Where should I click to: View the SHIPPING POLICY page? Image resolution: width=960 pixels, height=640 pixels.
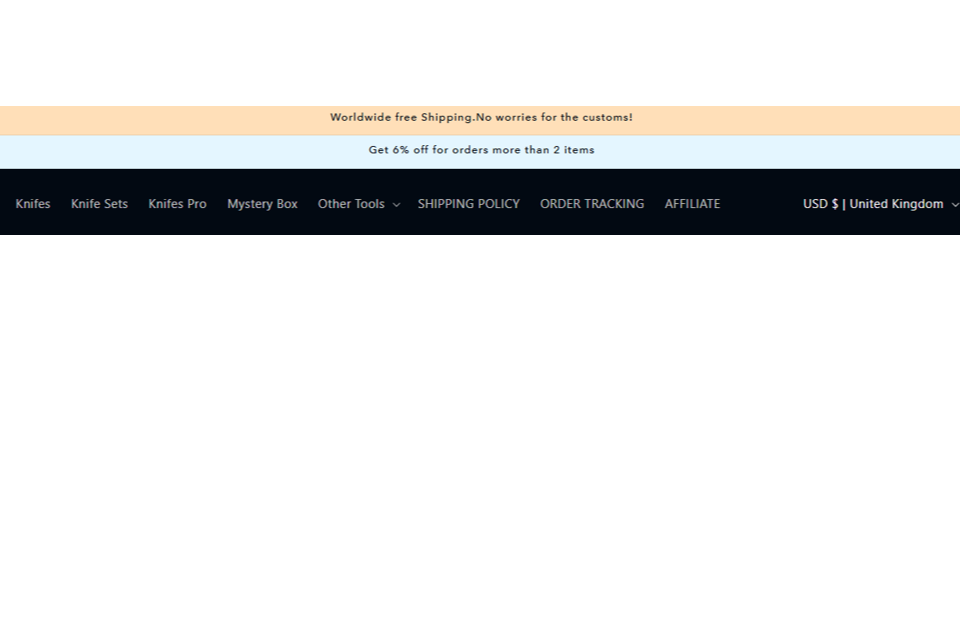(468, 204)
